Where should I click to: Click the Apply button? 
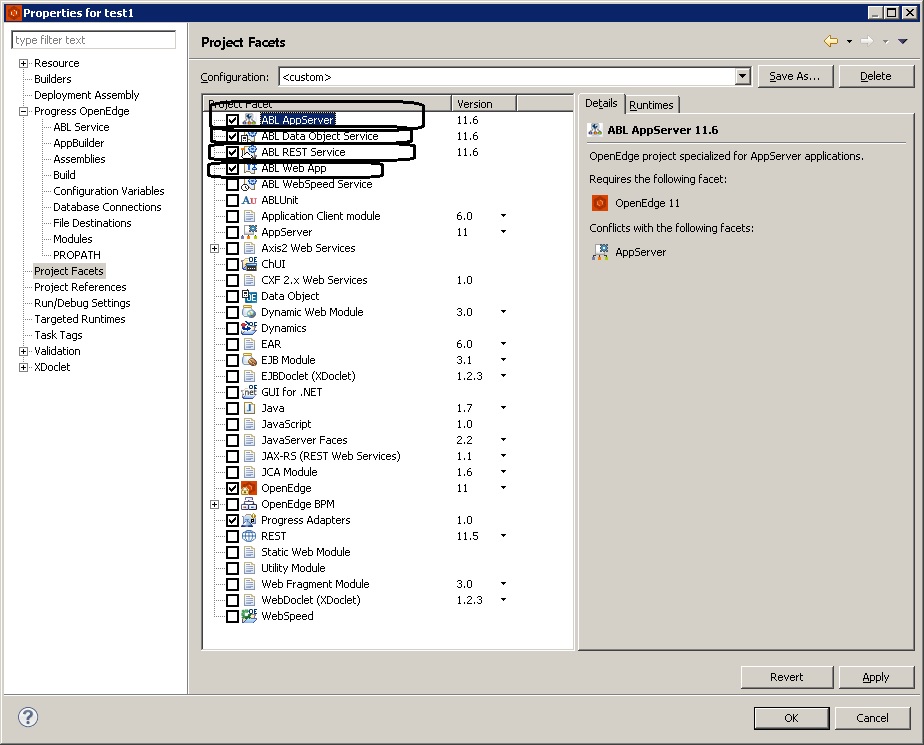click(876, 677)
